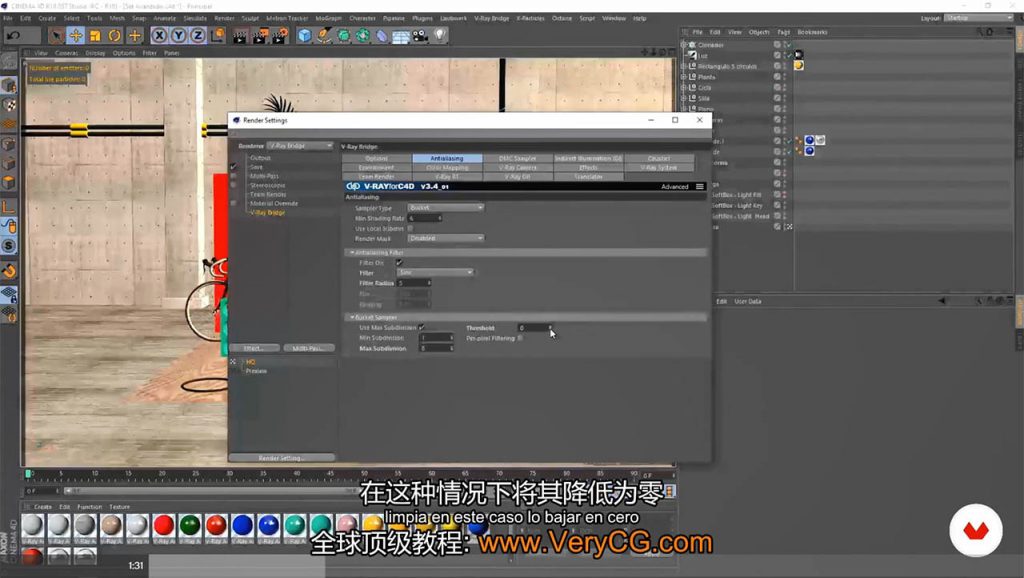Viewport: 1024px width, 578px height.
Task: Click the Filter Radius field
Action: (x=414, y=283)
